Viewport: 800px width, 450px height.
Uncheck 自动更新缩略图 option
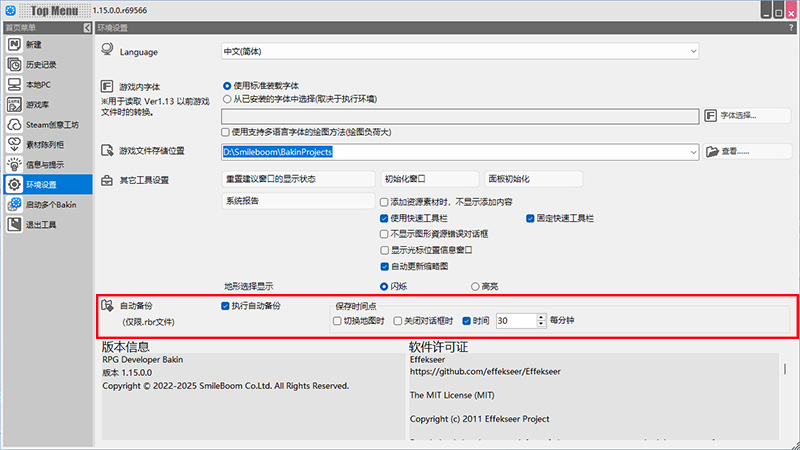click(385, 267)
